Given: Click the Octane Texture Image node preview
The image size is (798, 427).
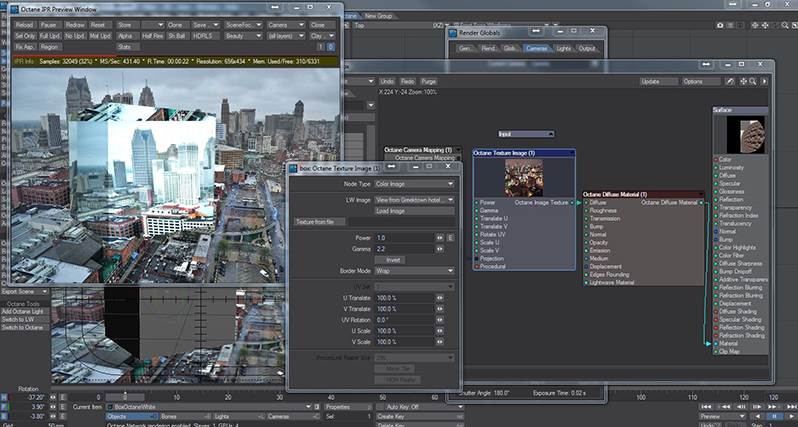Looking at the screenshot, I should click(524, 177).
